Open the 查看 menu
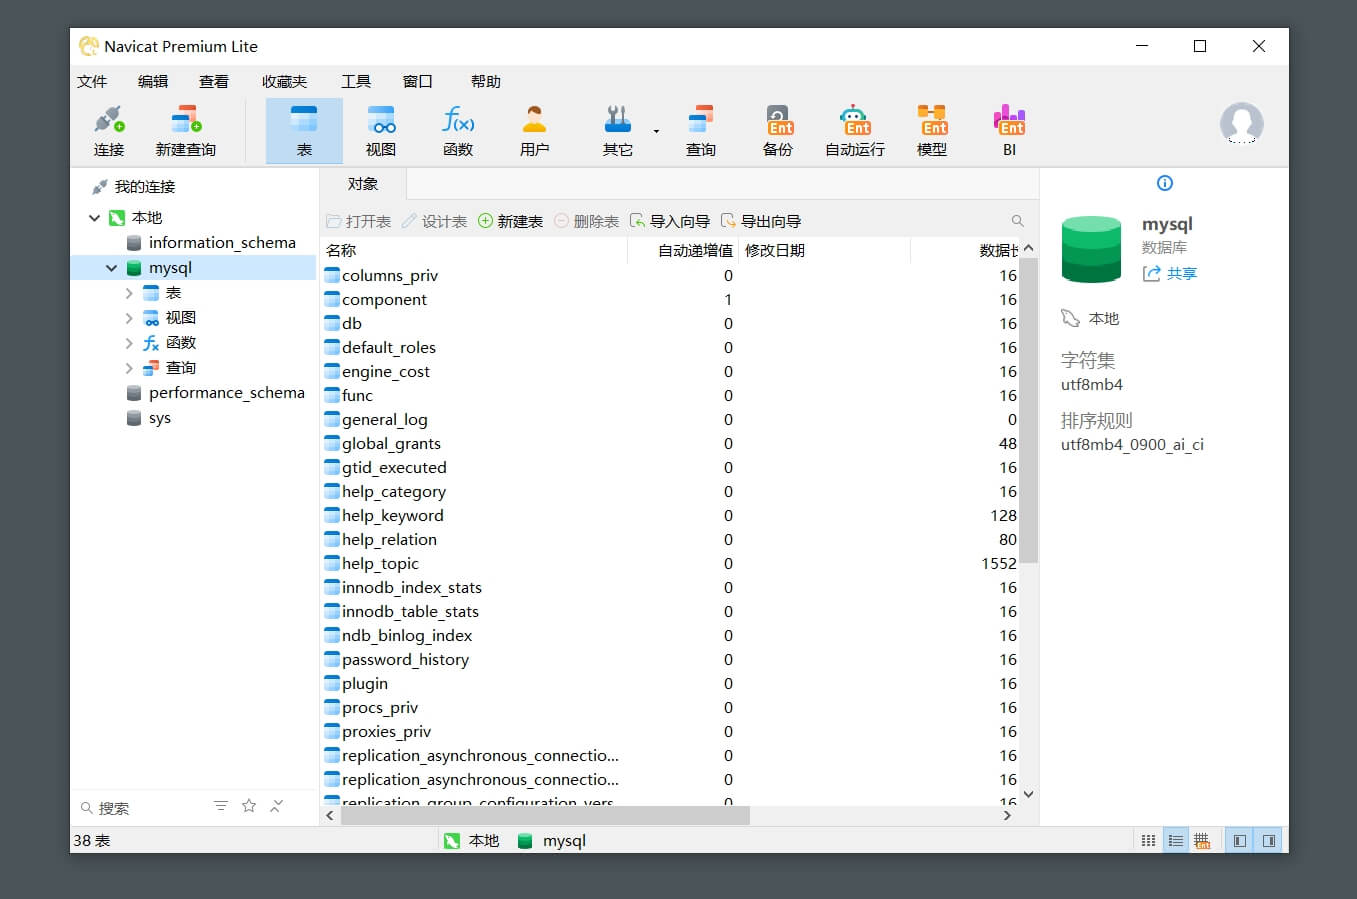Viewport: 1357px width, 899px height. (x=214, y=82)
